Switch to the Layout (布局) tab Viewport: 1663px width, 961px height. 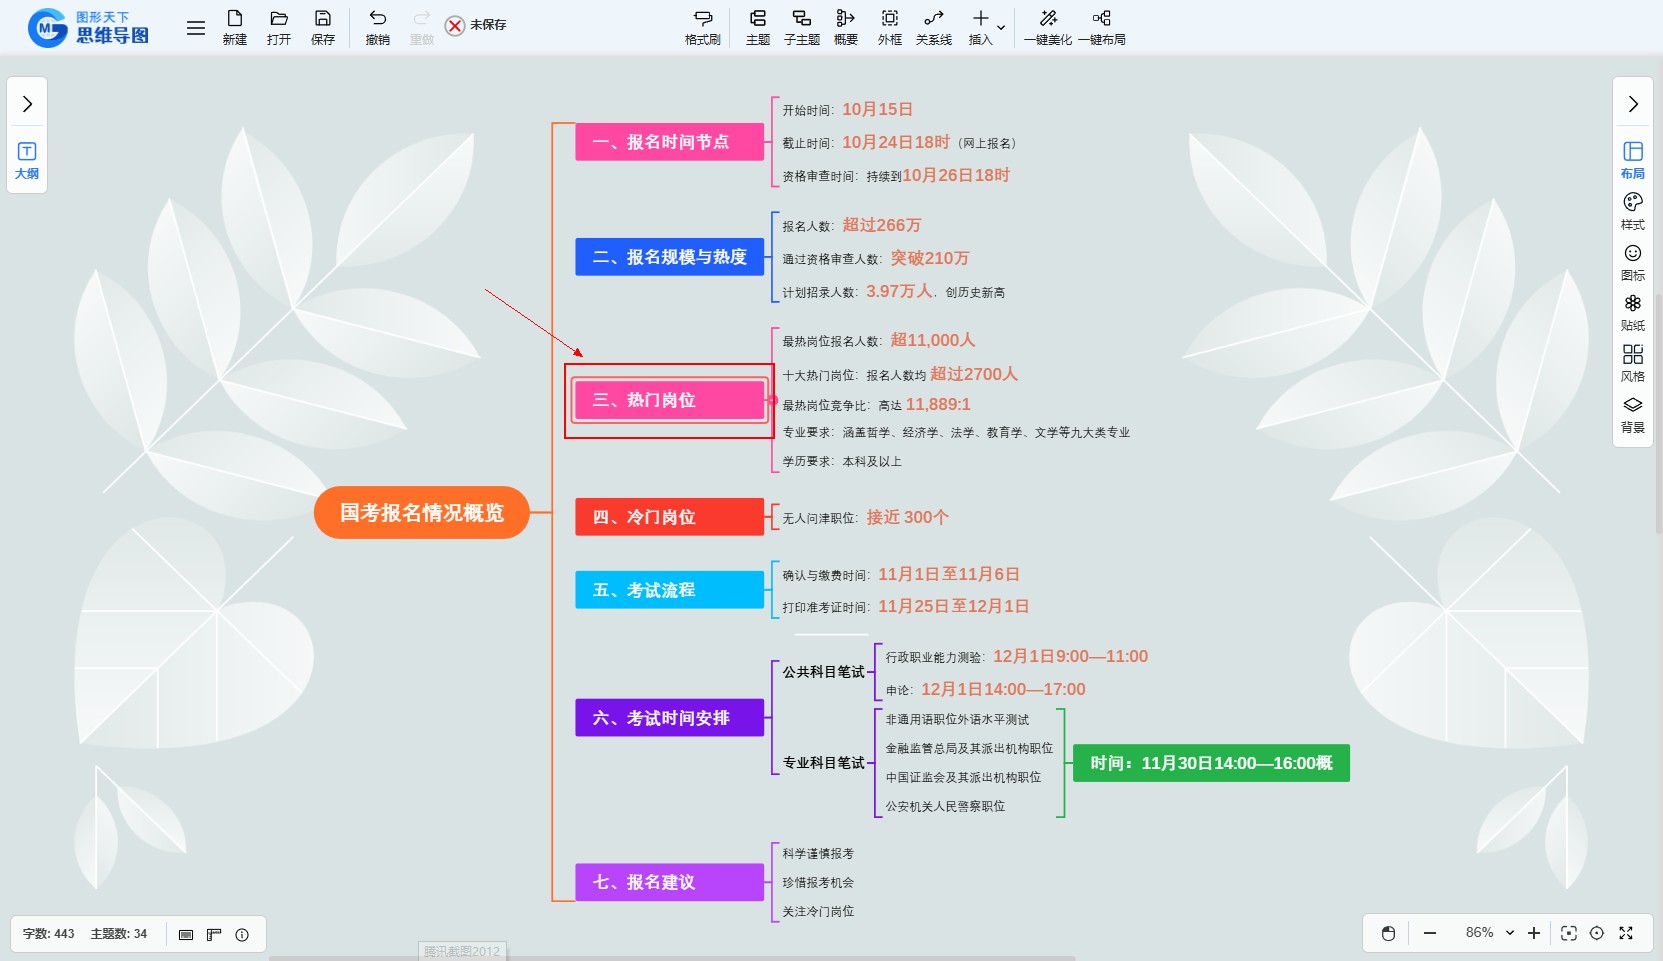1632,159
